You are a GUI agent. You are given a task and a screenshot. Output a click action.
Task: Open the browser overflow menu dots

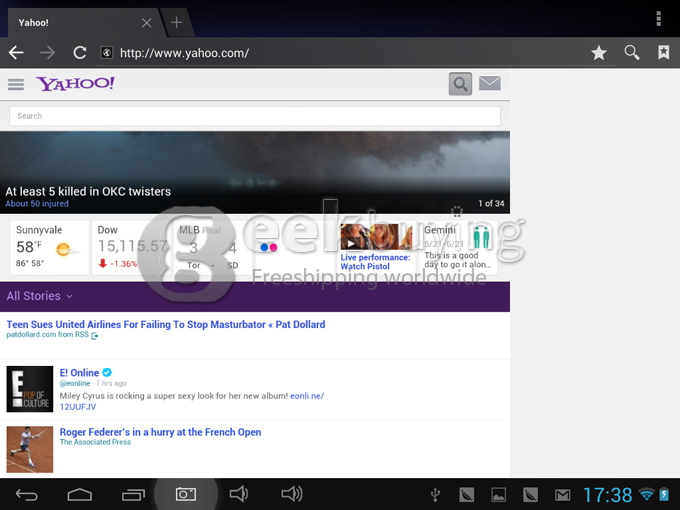coord(658,19)
